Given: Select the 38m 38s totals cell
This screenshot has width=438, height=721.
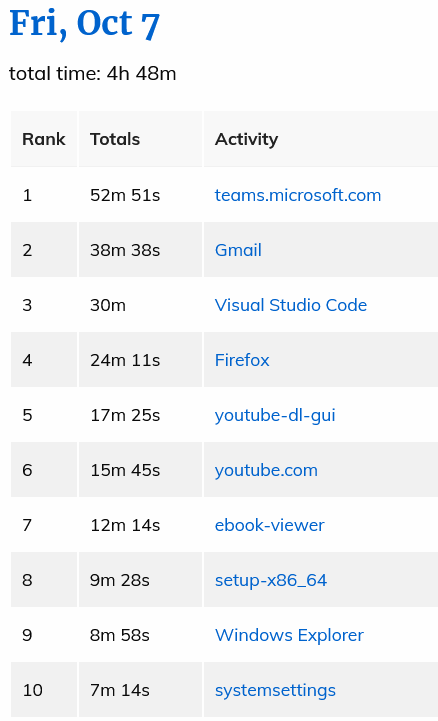Looking at the screenshot, I should pos(140,250).
